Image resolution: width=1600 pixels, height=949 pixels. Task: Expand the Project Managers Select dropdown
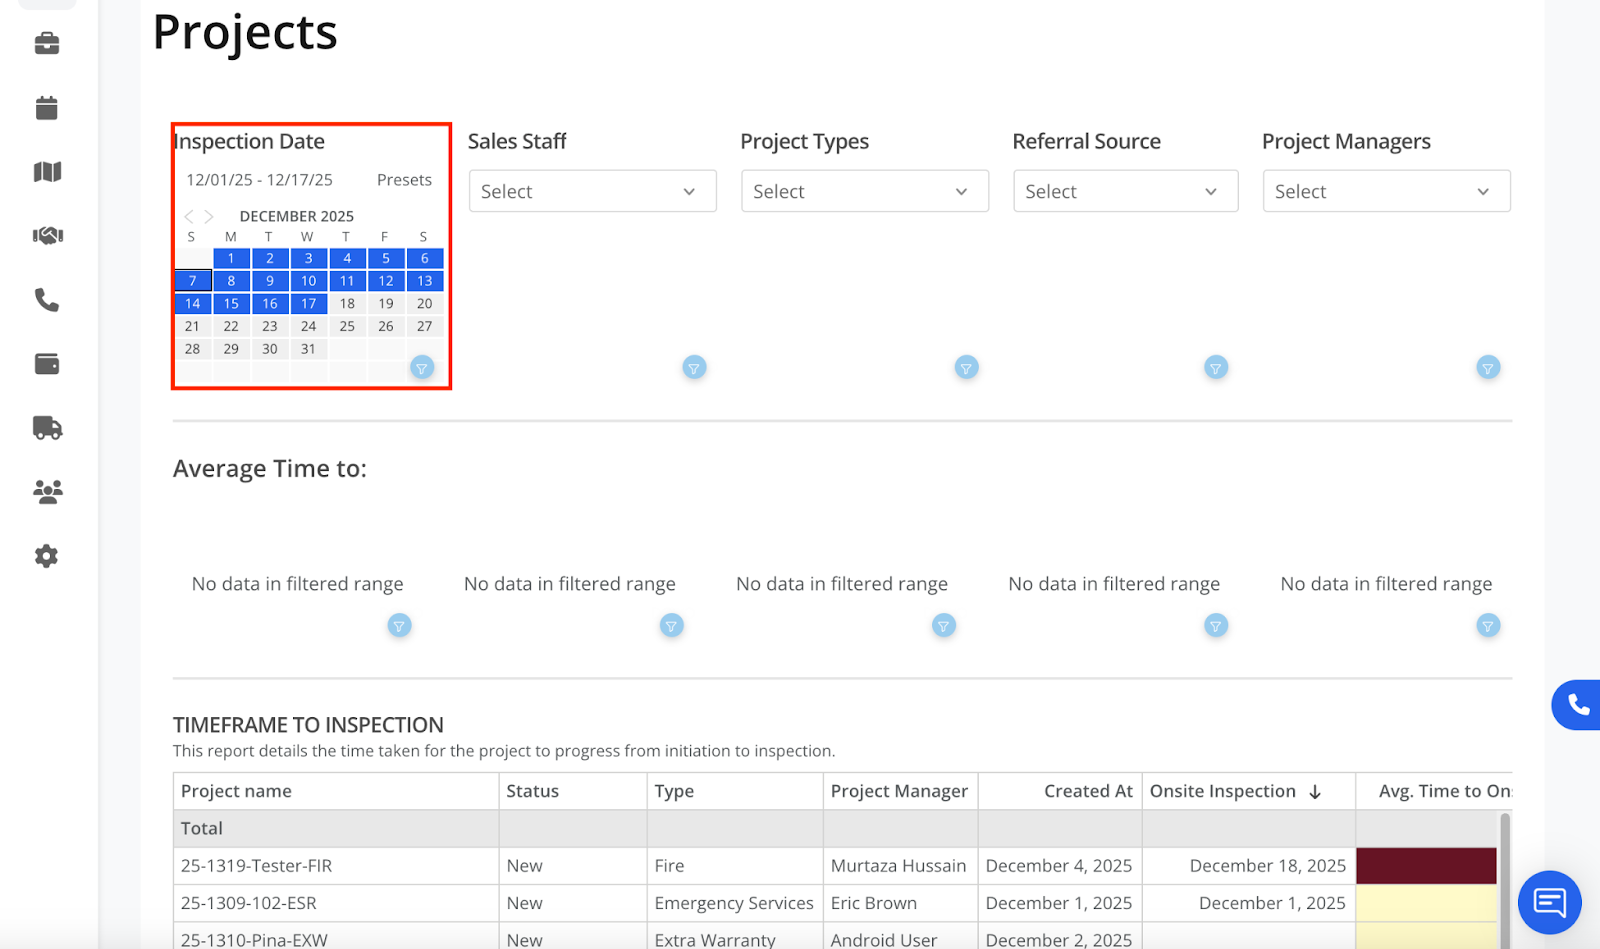pos(1386,191)
